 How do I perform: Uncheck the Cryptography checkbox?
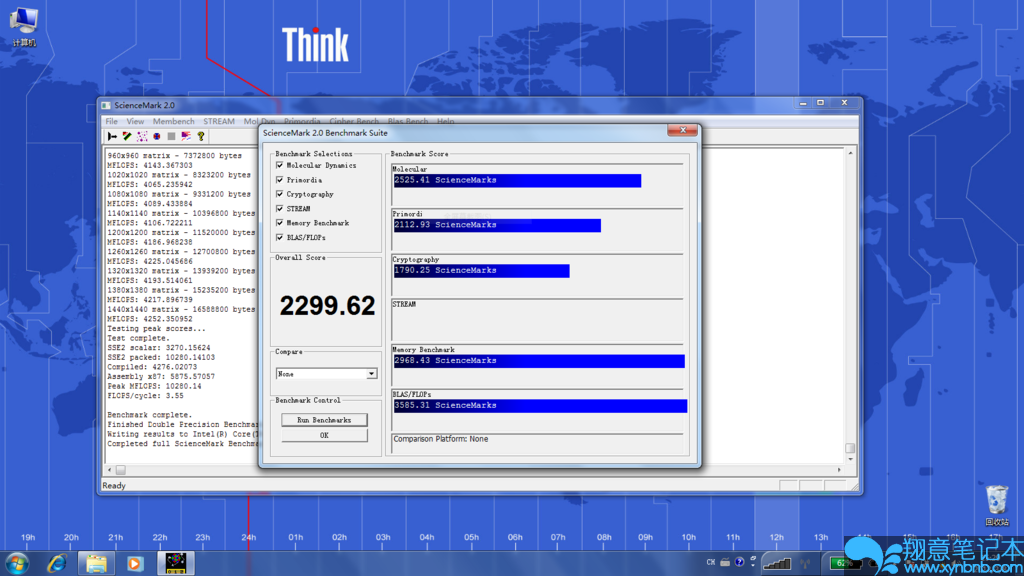click(280, 194)
